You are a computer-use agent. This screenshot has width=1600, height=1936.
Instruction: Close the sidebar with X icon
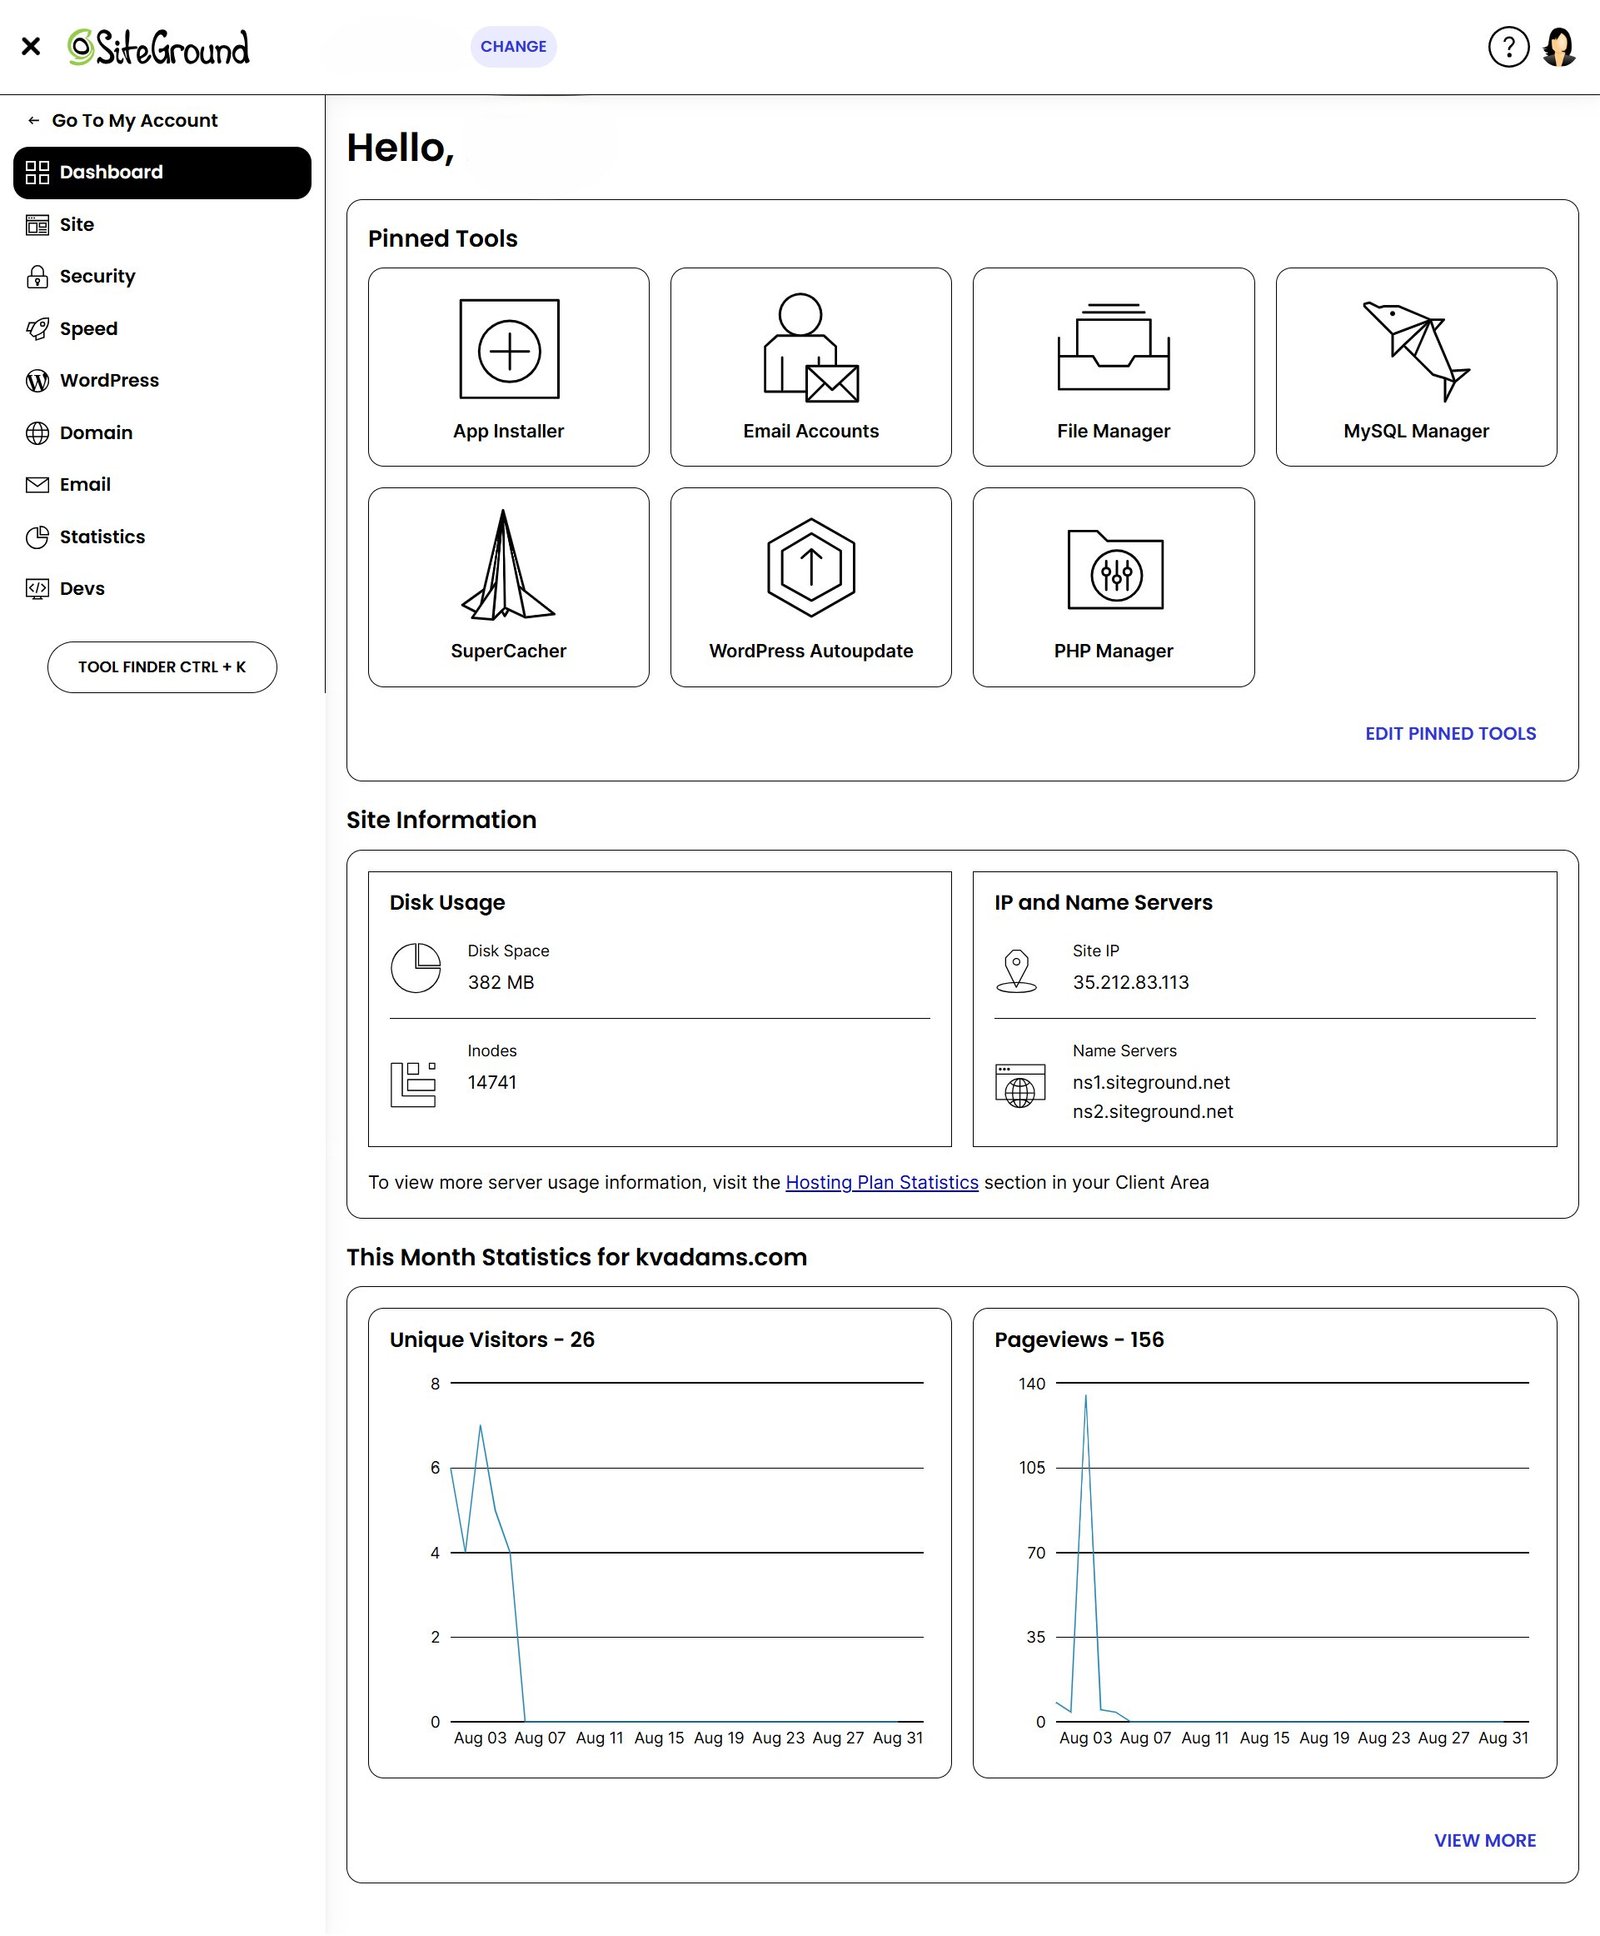[31, 47]
